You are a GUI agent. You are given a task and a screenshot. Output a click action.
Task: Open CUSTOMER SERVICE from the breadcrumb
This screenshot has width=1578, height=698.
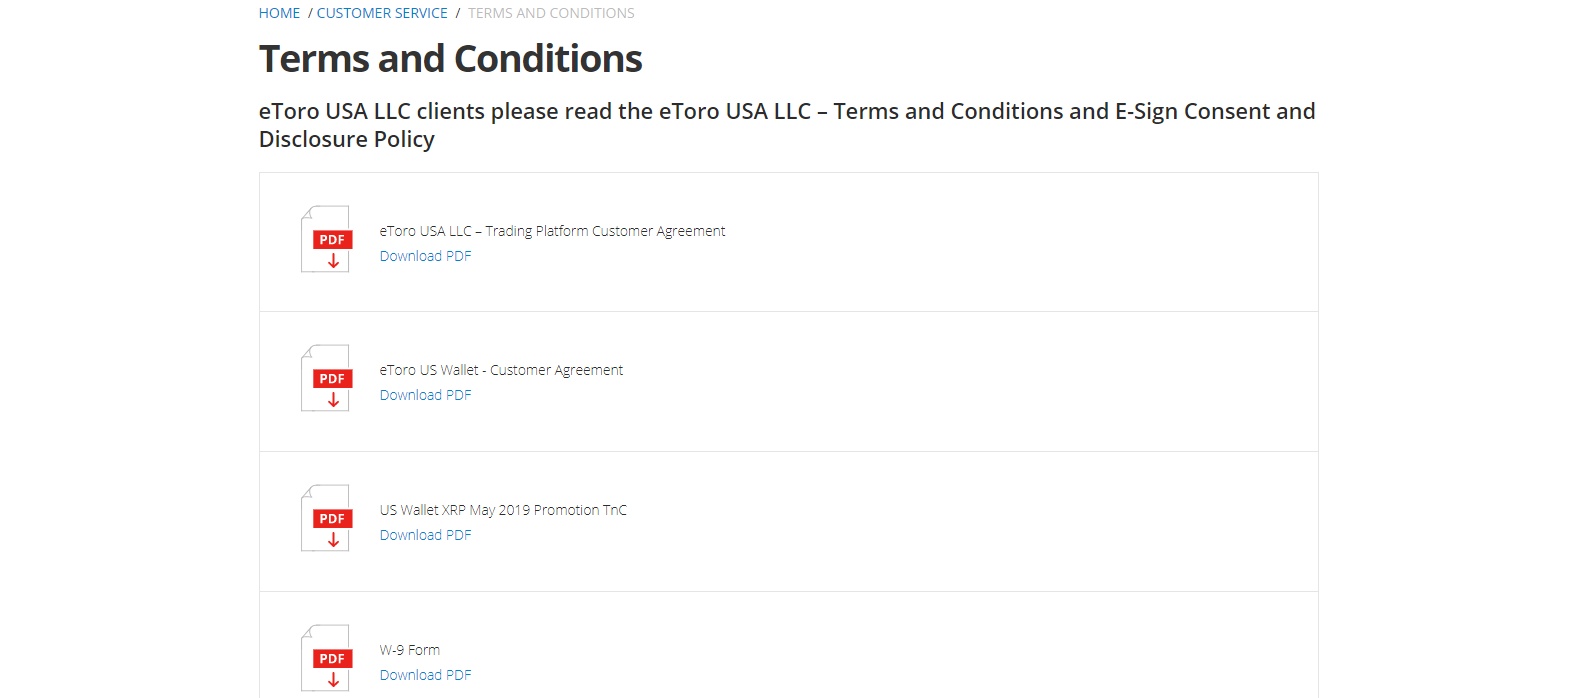pyautogui.click(x=382, y=12)
